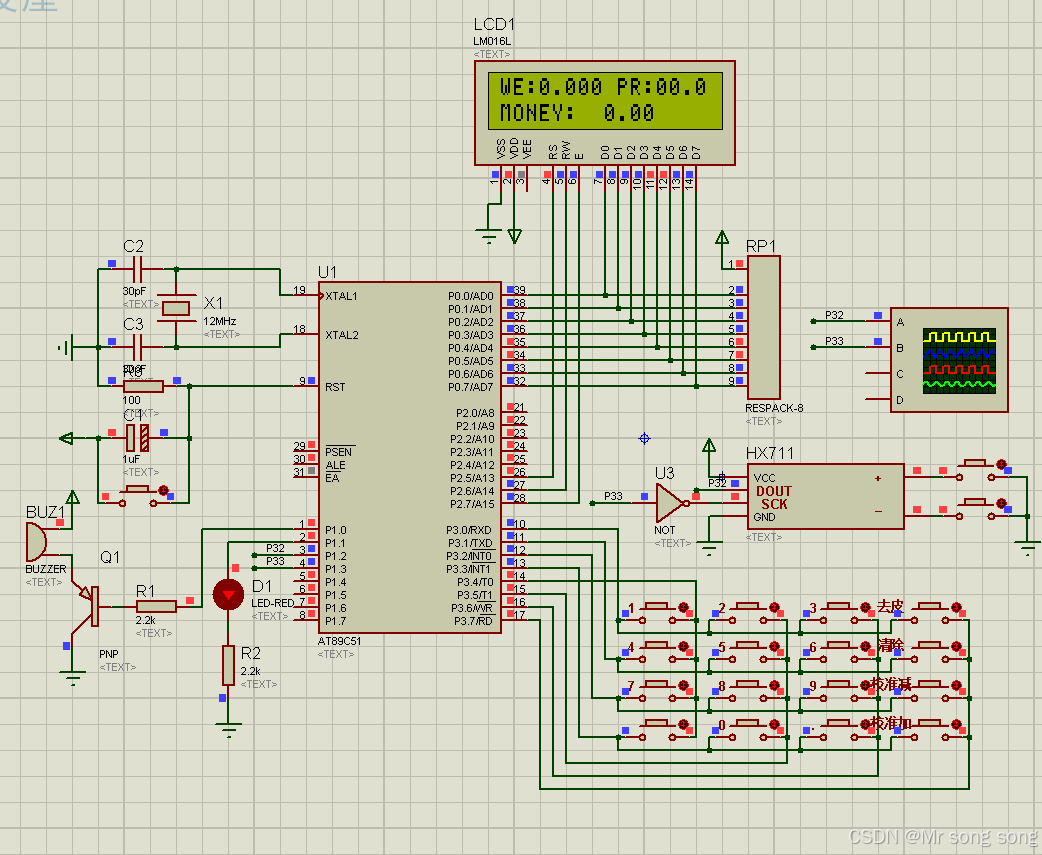1042x855 pixels.
Task: Select the 100 ohm reset resistor R0
Action: 144,386
